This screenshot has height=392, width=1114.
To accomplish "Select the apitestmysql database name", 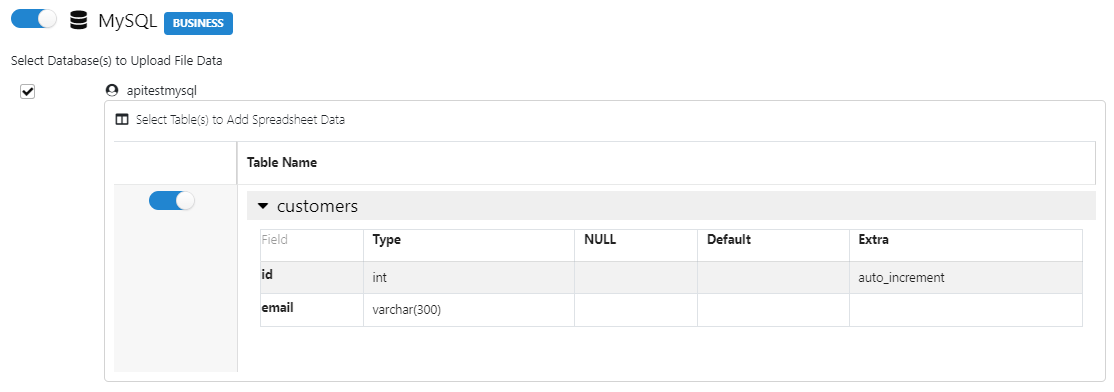I will [161, 91].
